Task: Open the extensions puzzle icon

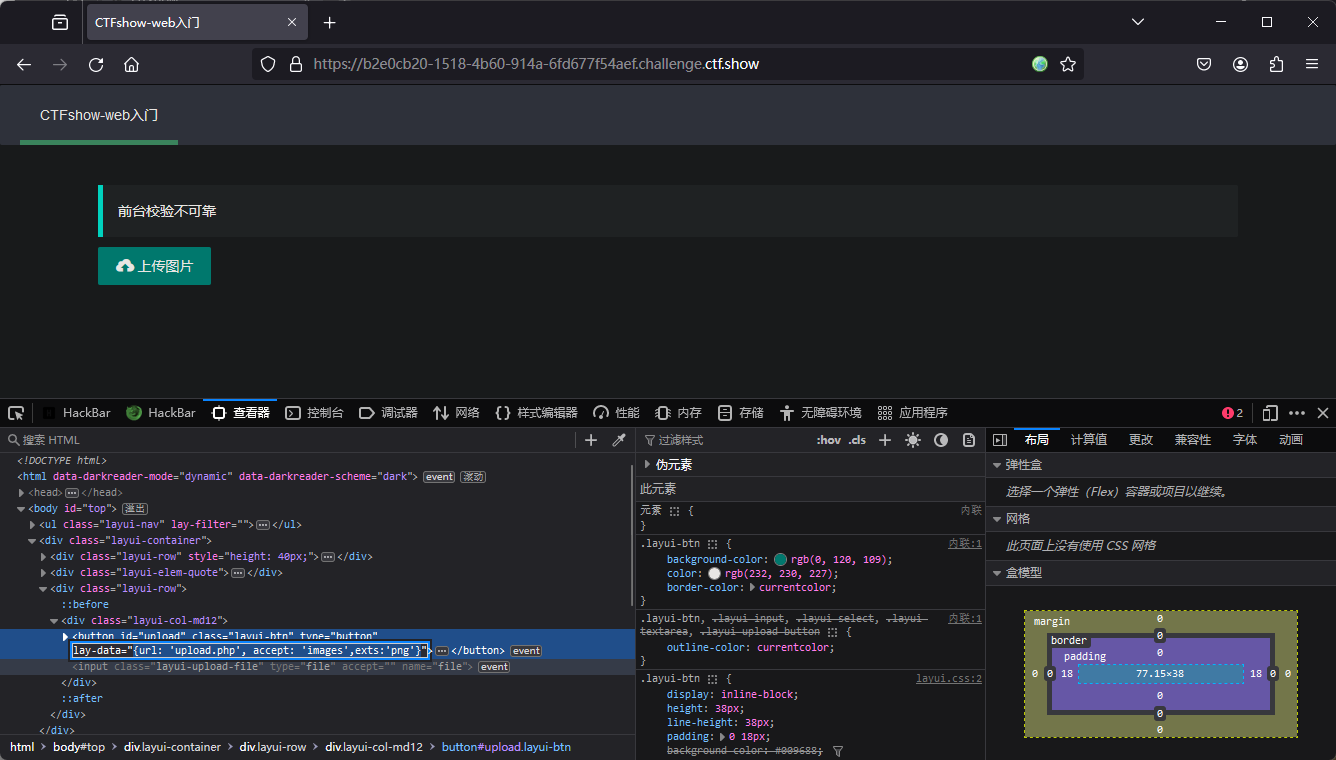Action: [1276, 64]
